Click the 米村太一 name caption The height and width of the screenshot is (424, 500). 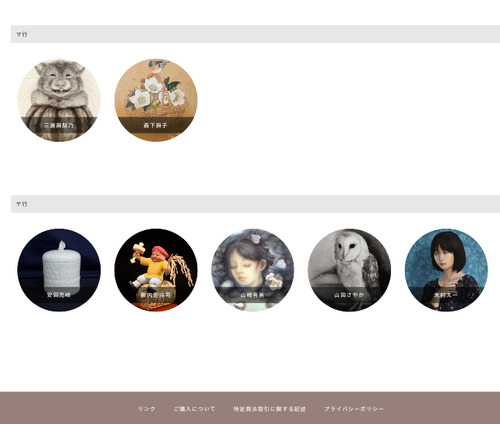point(446,295)
